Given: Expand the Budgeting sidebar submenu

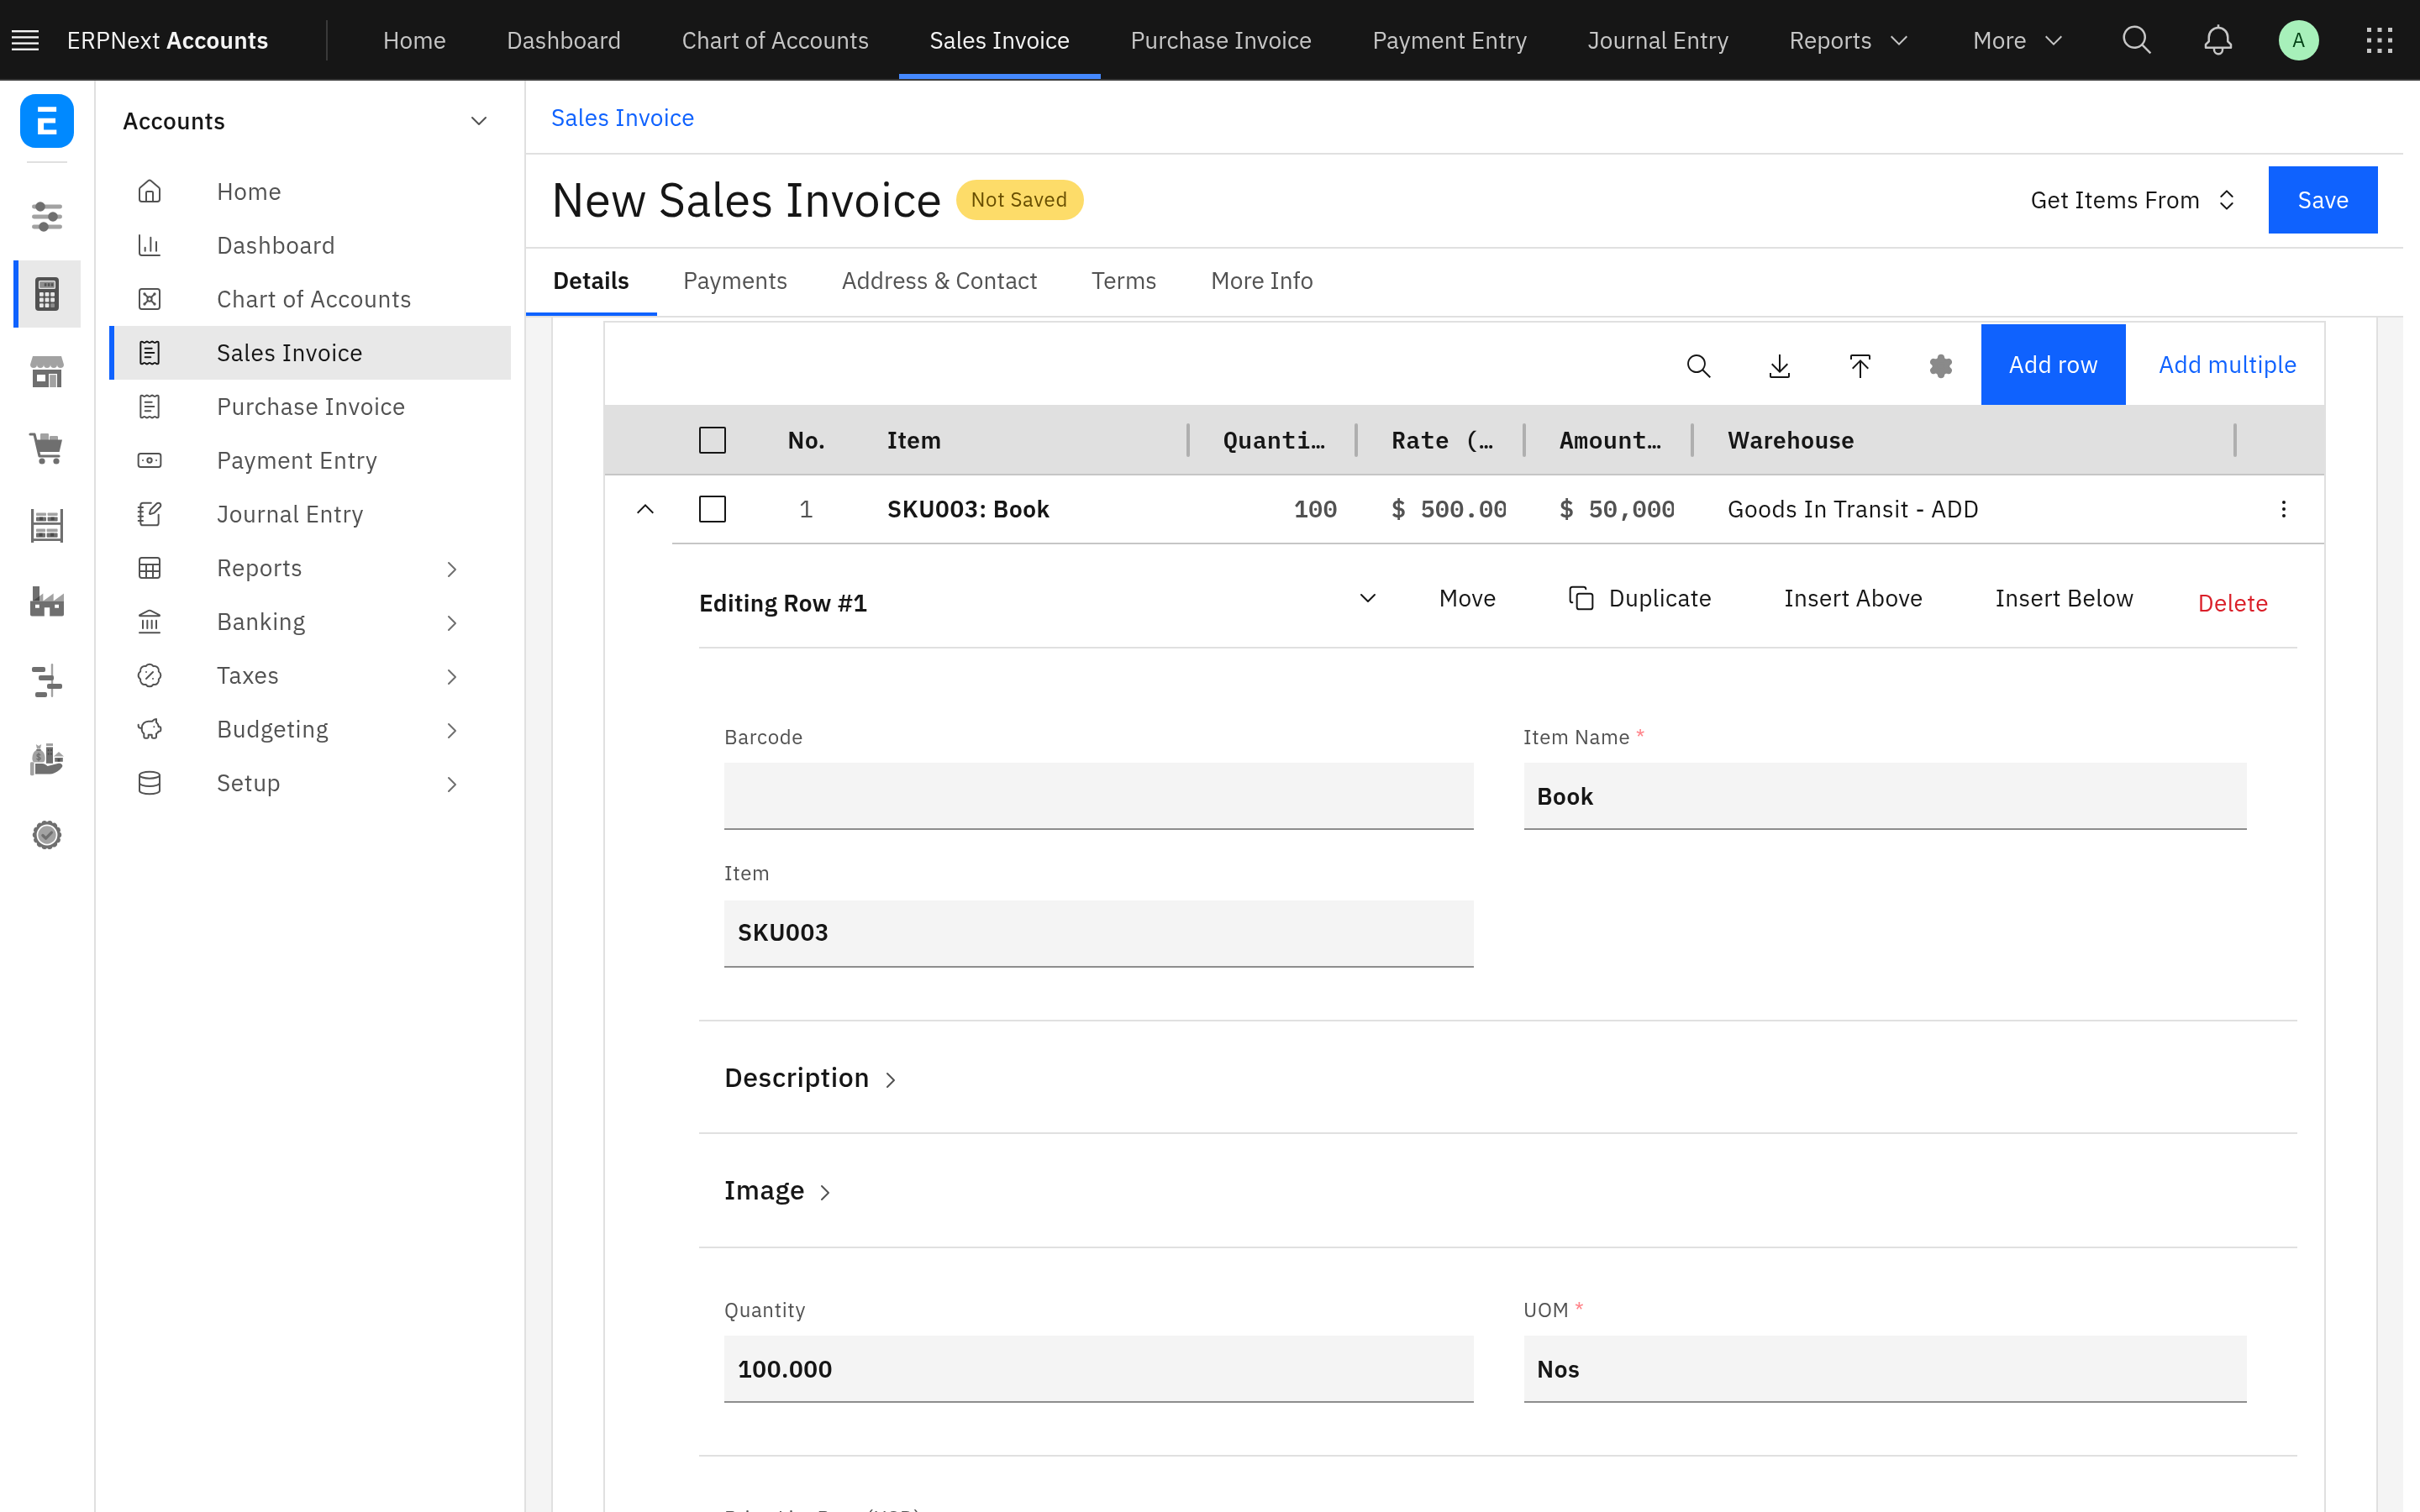Looking at the screenshot, I should [452, 731].
